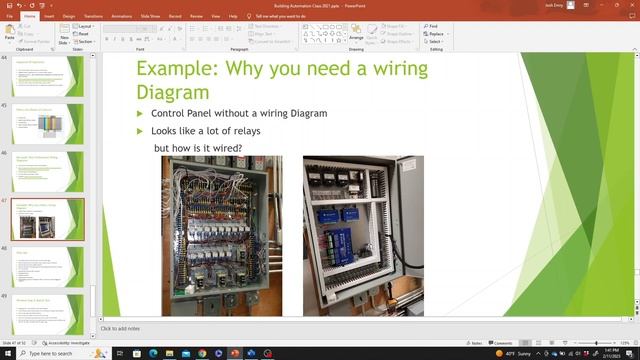Switch to Reading view in the status bar
The height and width of the screenshot is (360, 640).
(x=552, y=343)
